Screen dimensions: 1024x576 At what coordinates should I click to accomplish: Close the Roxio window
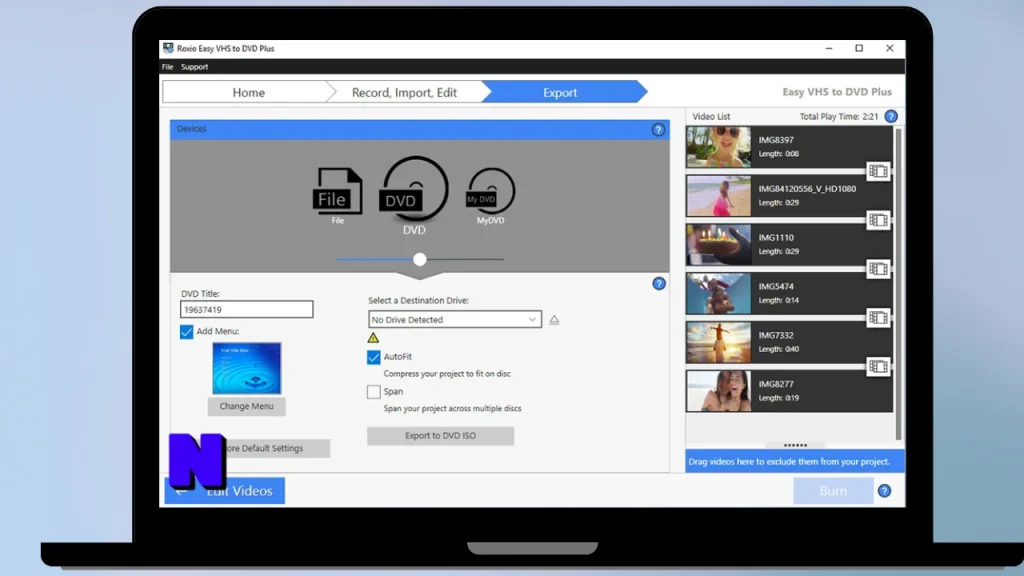coord(889,48)
